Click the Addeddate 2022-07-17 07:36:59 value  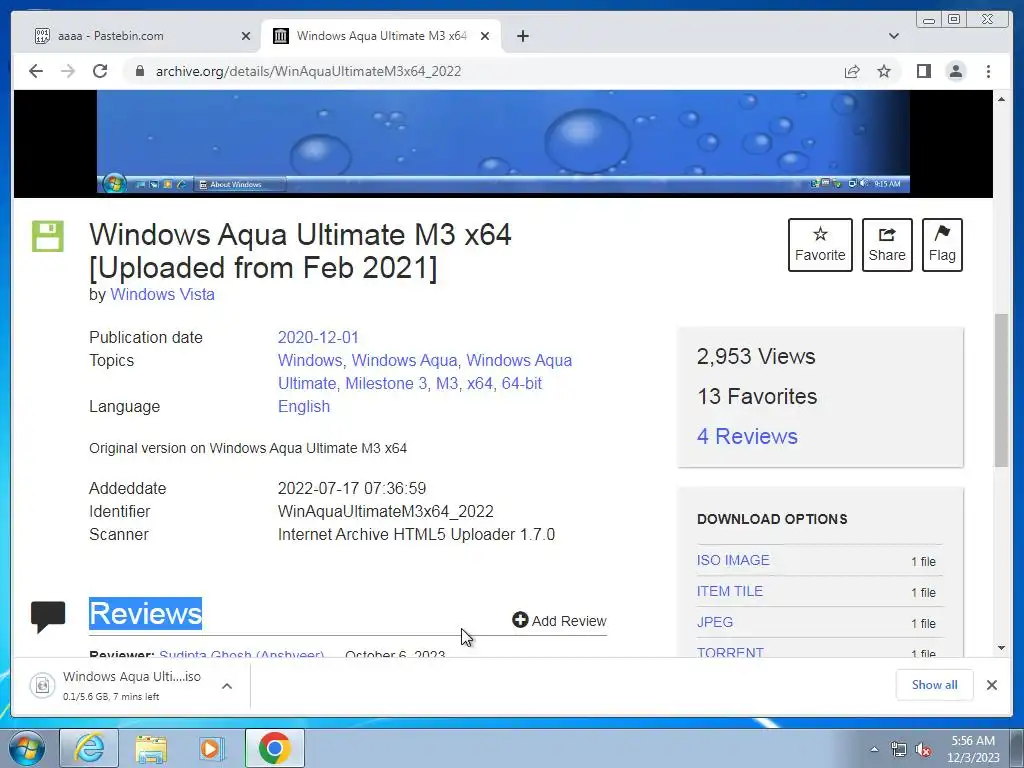coord(351,488)
